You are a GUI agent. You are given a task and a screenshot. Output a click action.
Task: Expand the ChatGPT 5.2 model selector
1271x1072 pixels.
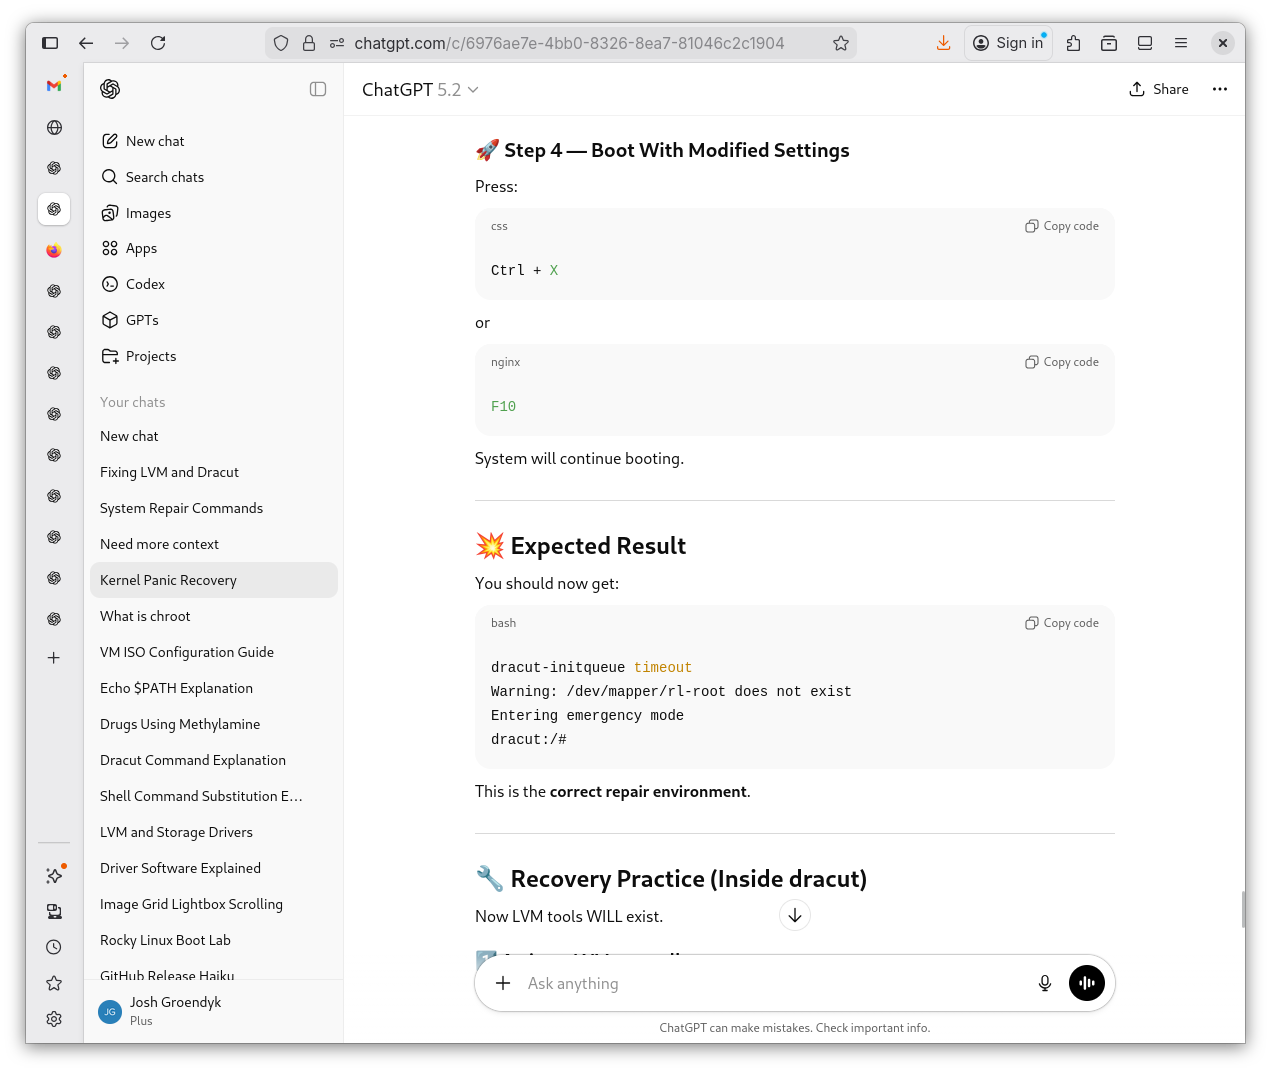[420, 90]
